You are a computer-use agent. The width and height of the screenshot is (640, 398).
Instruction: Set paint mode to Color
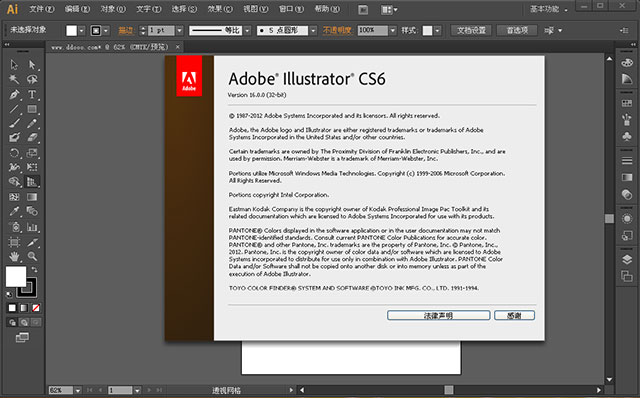coord(12,308)
